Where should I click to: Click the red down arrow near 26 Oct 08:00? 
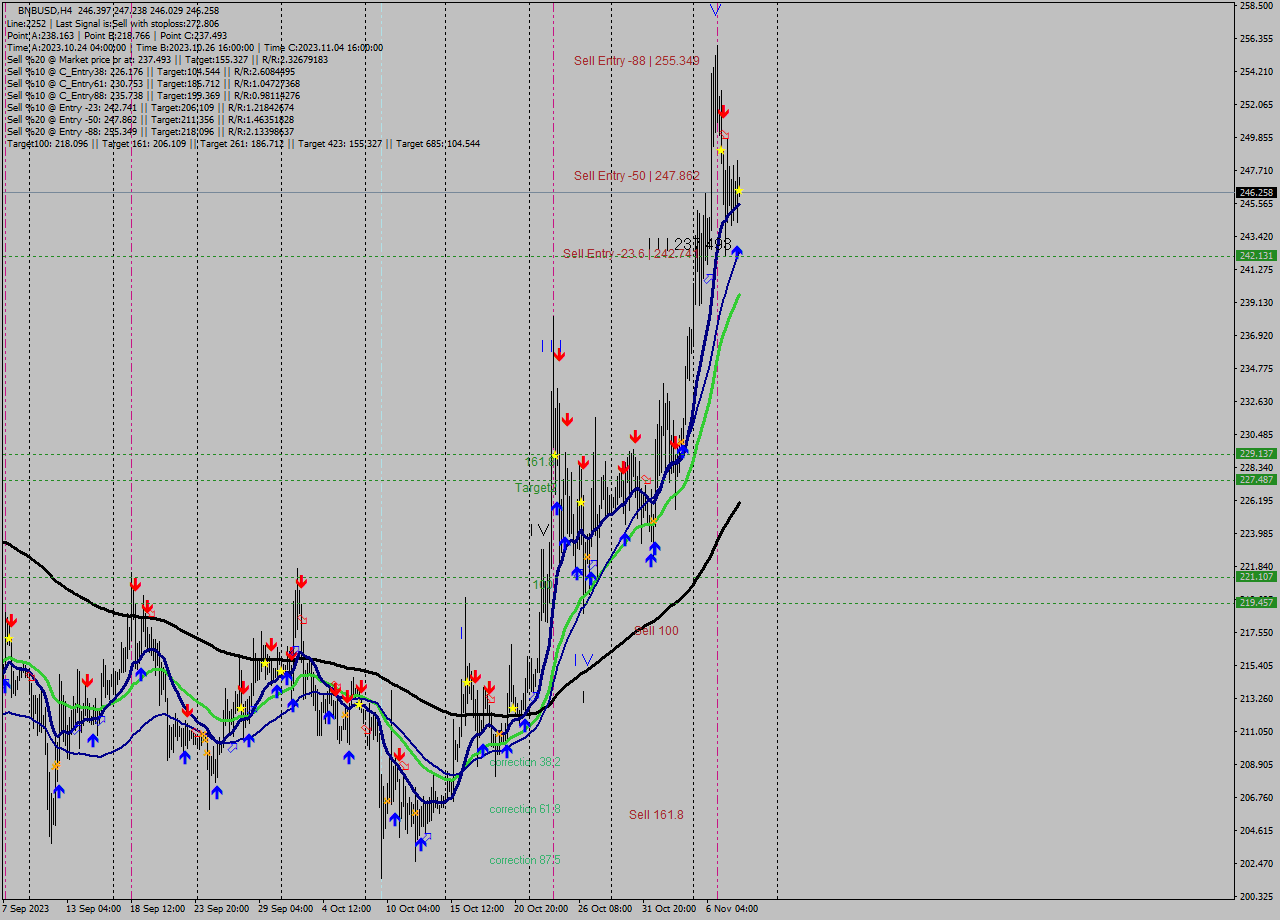pyautogui.click(x=635, y=437)
